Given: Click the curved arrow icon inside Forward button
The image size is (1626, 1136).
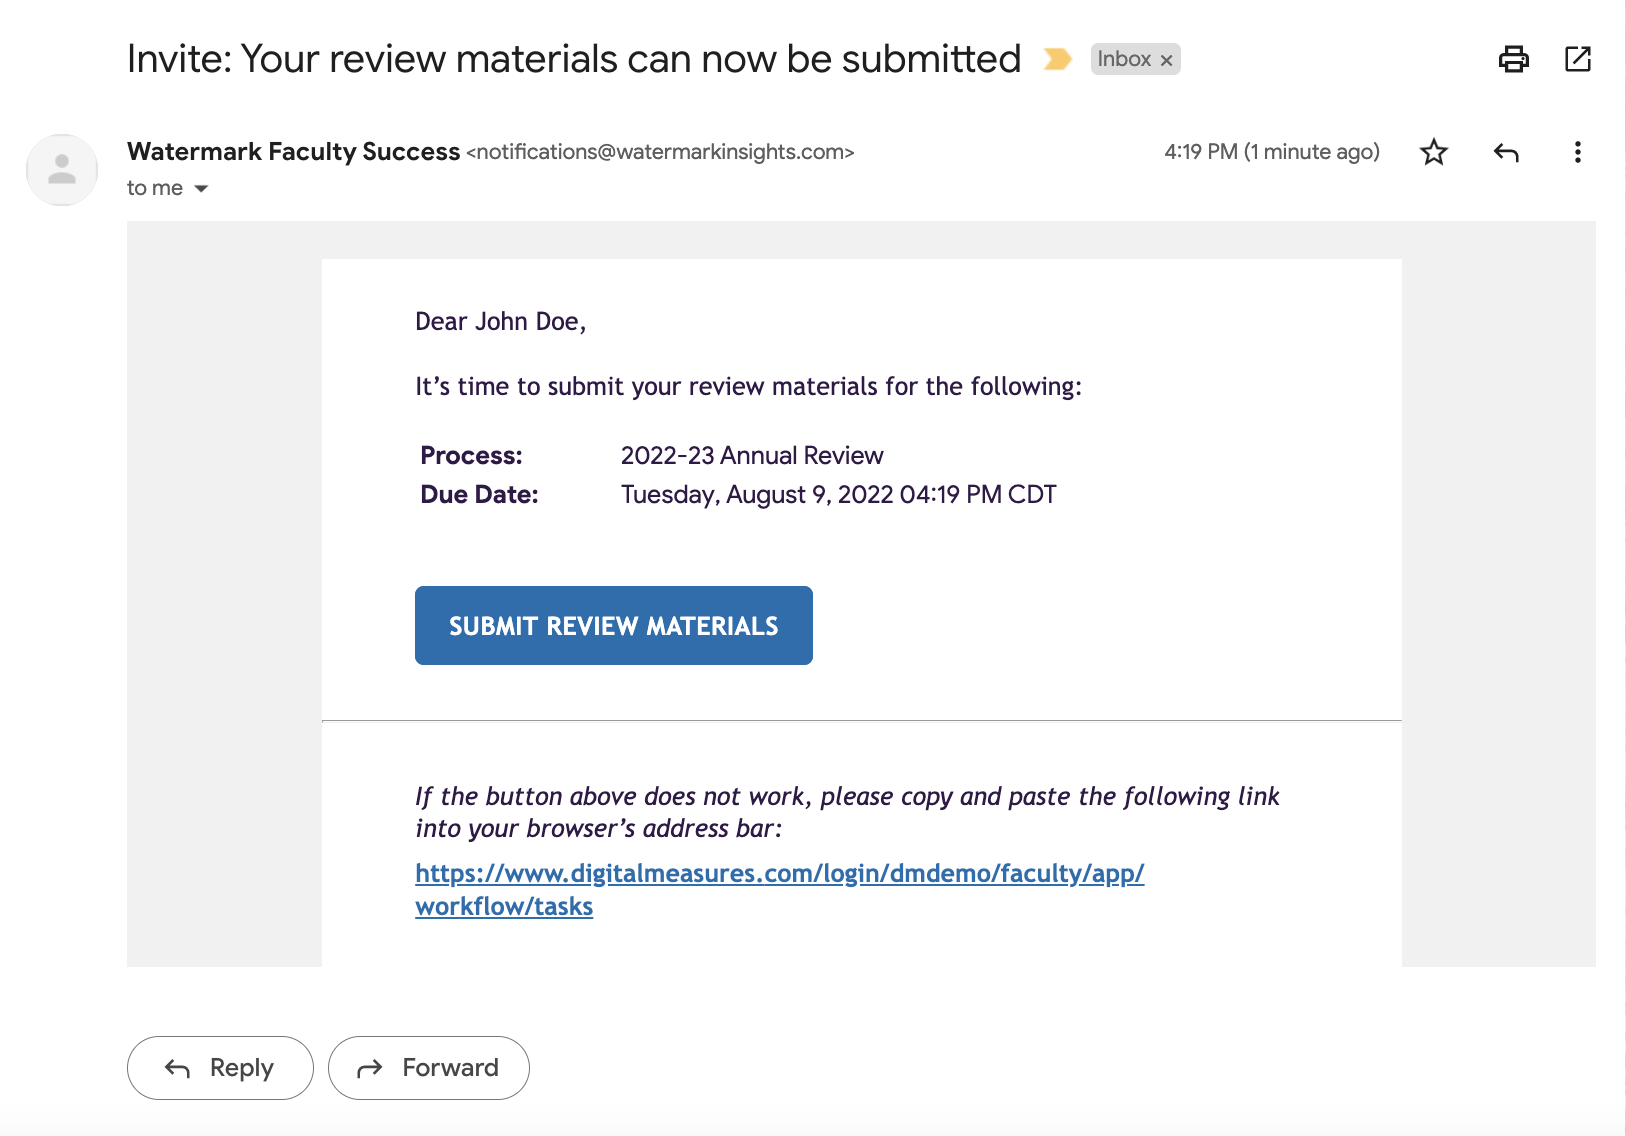Looking at the screenshot, I should click(x=370, y=1068).
